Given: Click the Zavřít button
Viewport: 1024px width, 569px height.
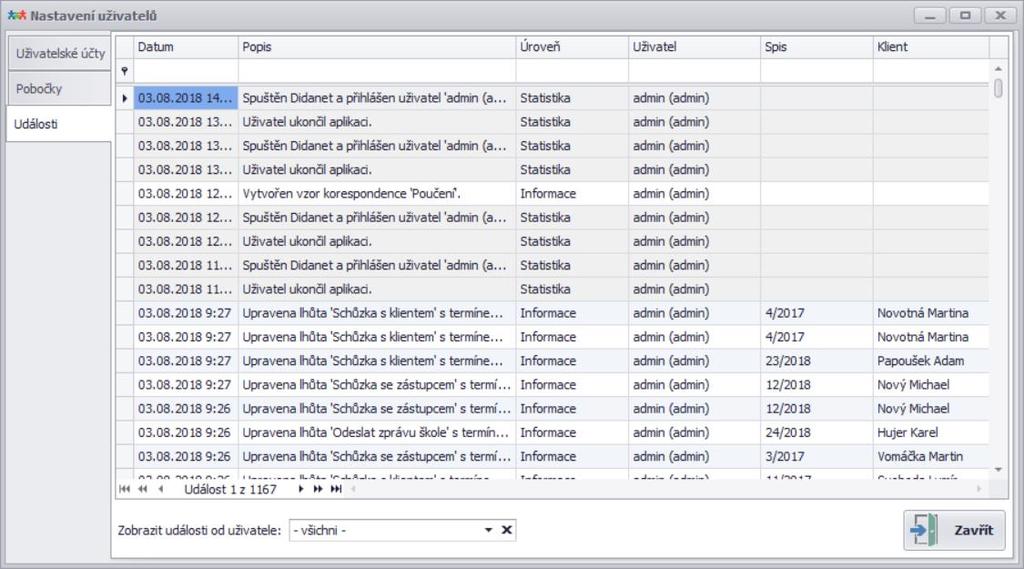Looking at the screenshot, I should pos(955,530).
